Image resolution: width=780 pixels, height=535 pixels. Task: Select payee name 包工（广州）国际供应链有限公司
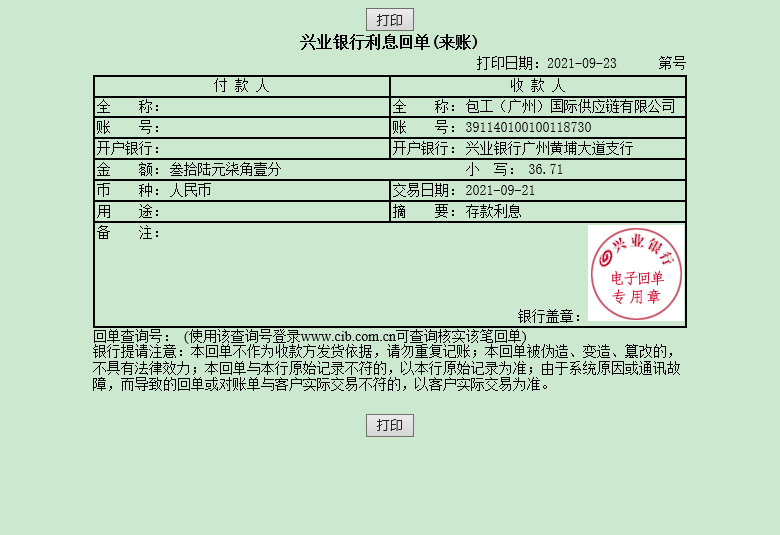coord(571,107)
